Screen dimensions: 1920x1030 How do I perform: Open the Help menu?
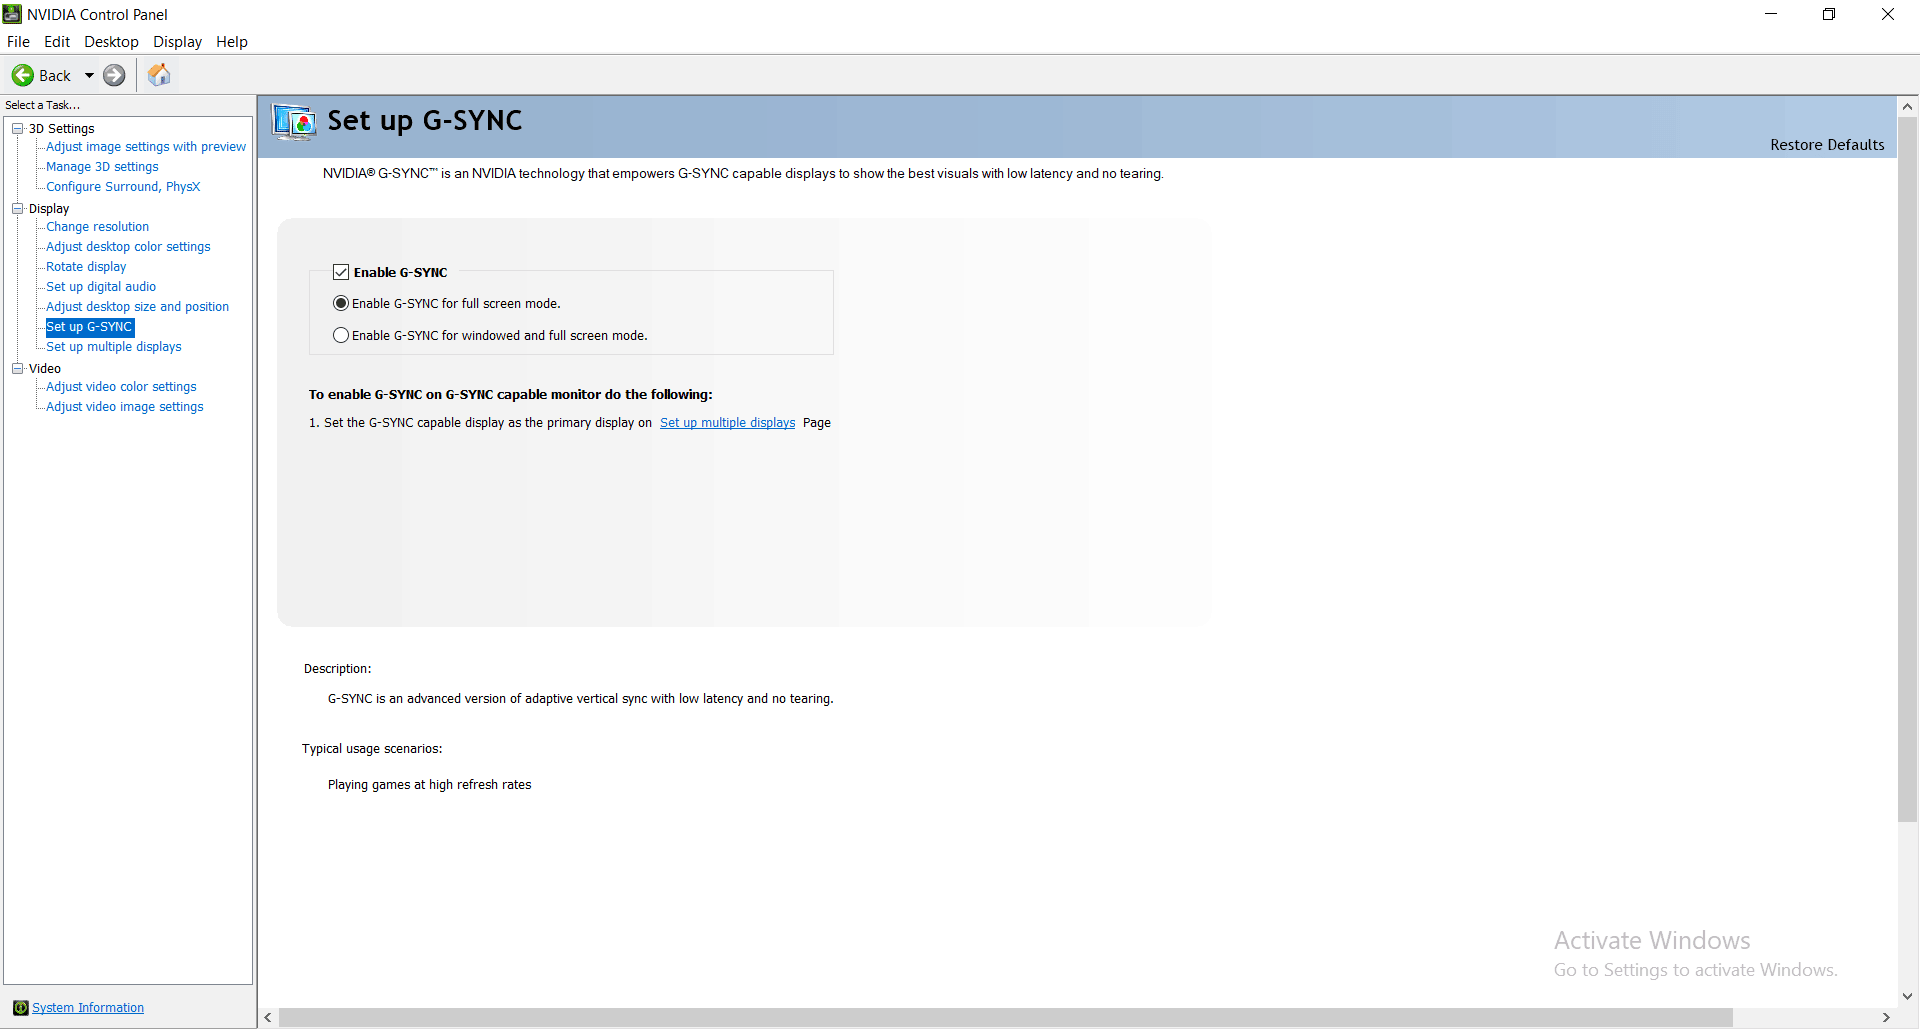click(232, 42)
